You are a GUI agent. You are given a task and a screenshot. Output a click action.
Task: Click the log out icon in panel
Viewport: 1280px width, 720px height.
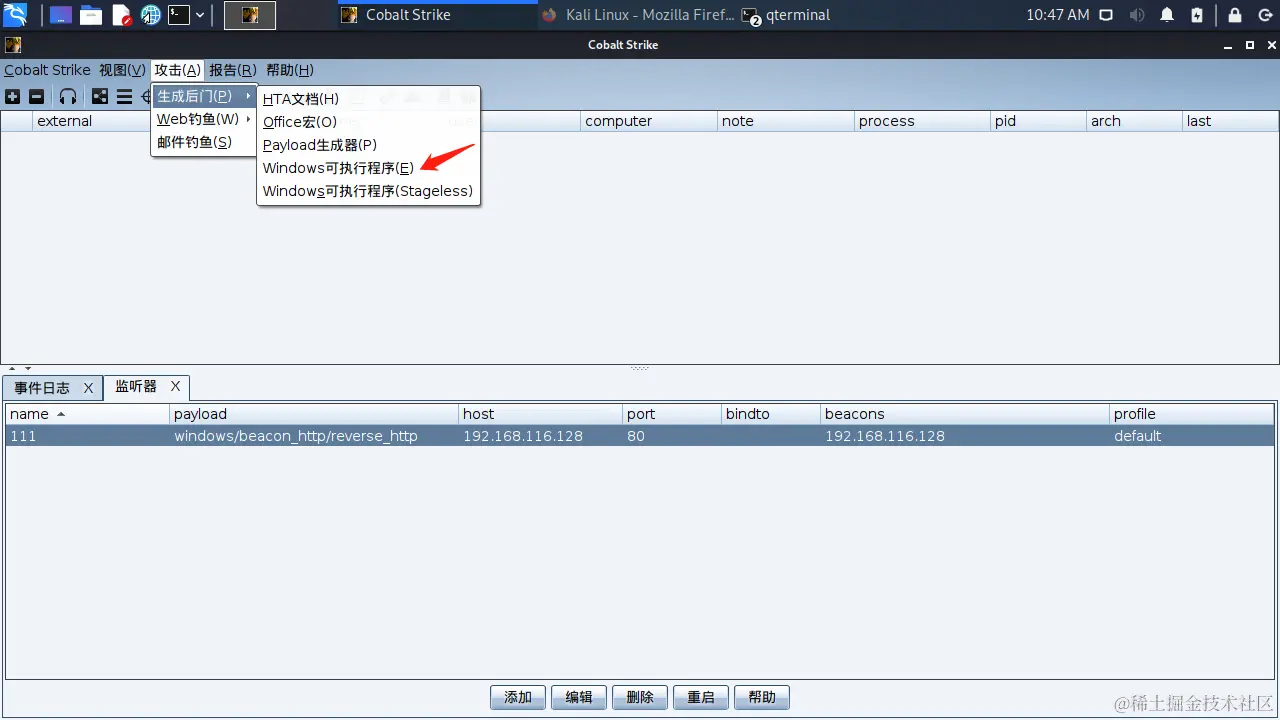click(x=1263, y=15)
